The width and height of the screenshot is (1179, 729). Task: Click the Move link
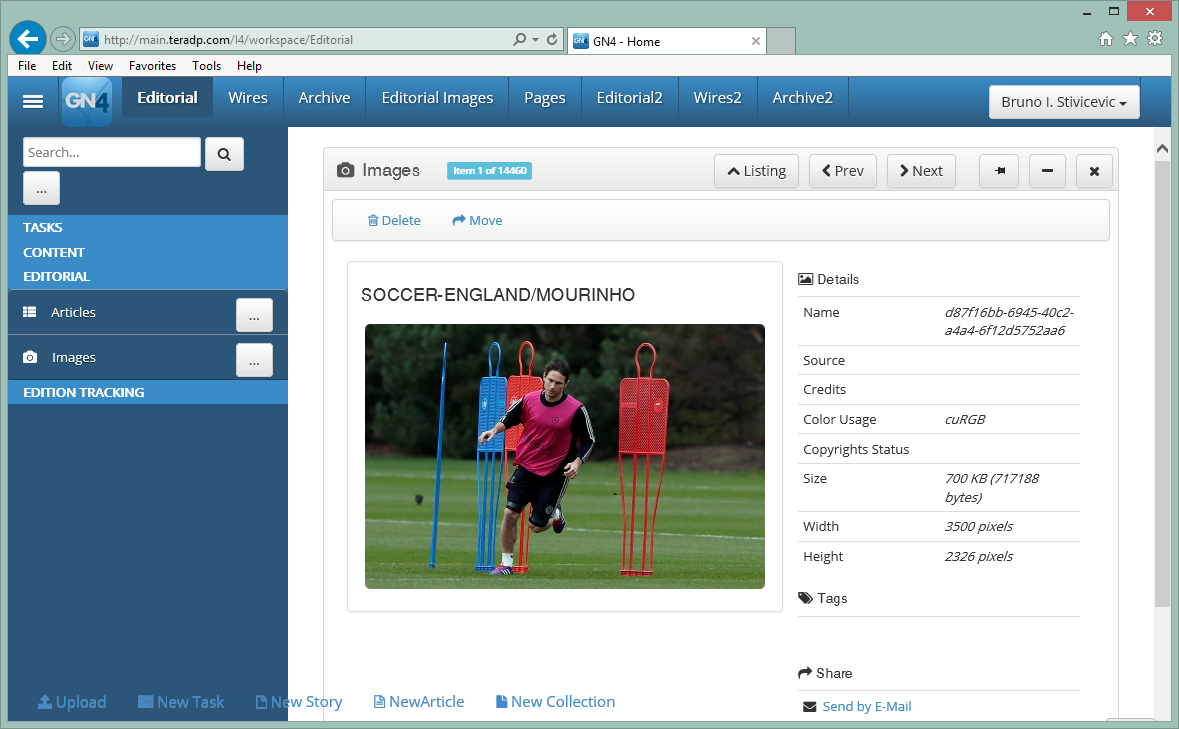tap(477, 220)
